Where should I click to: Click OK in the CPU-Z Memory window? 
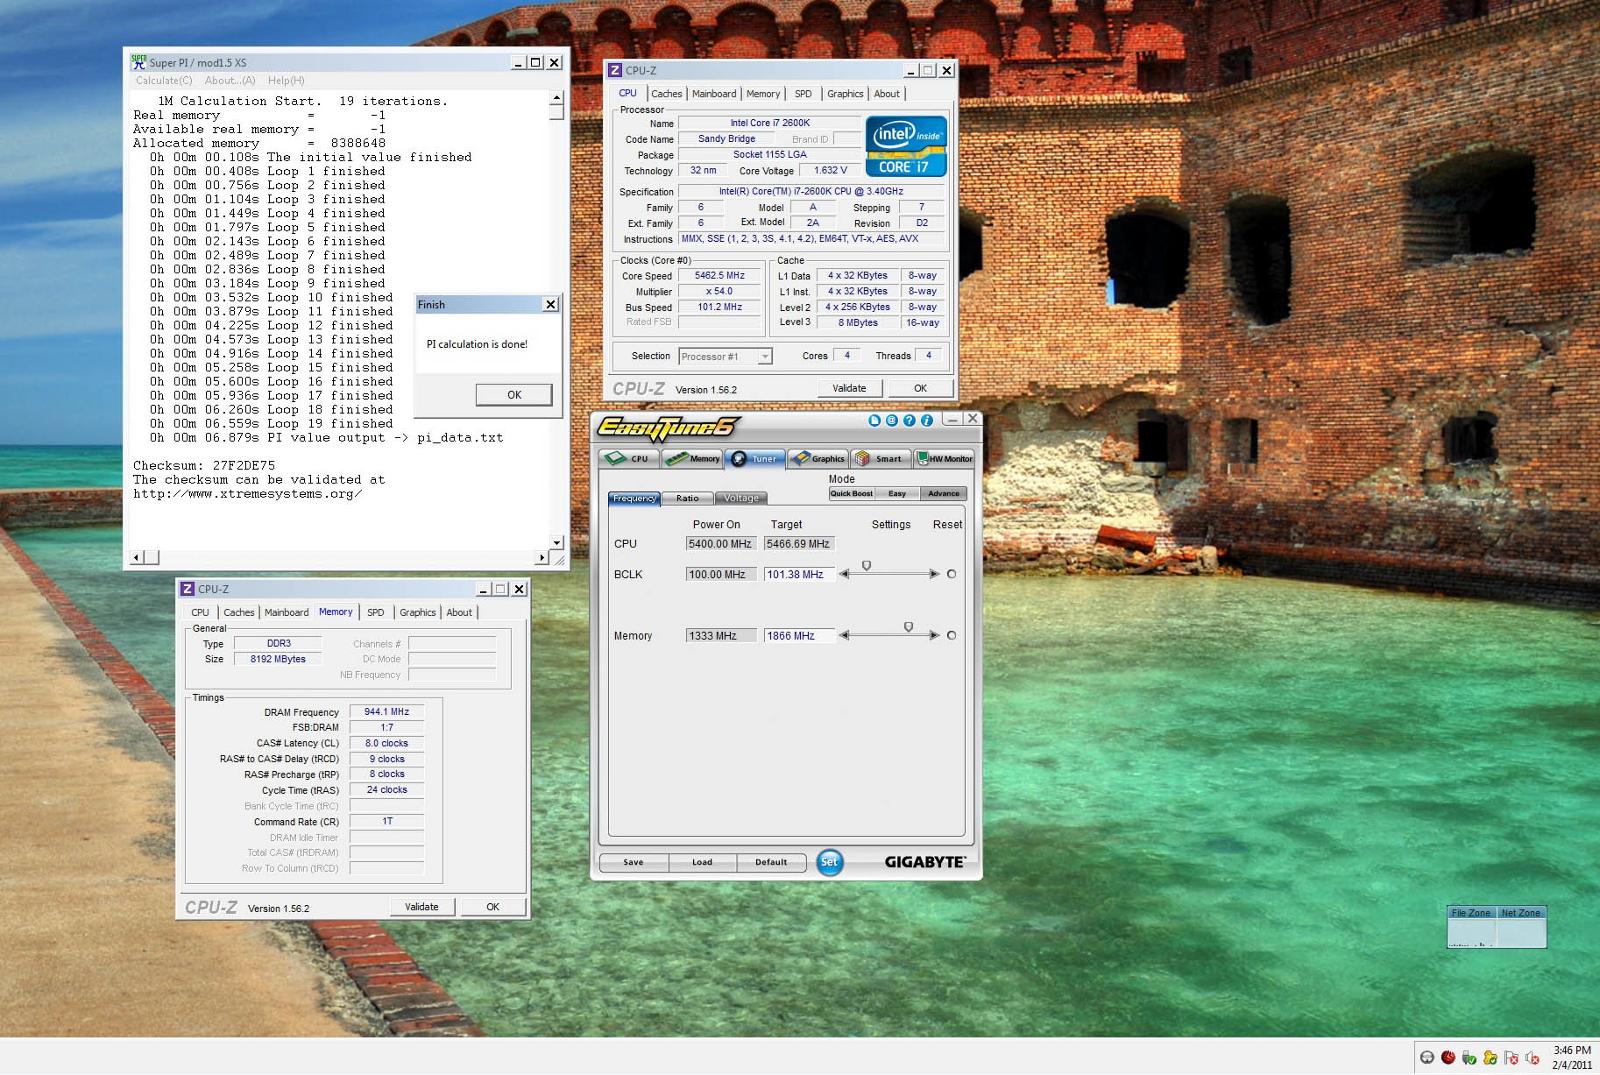(493, 907)
